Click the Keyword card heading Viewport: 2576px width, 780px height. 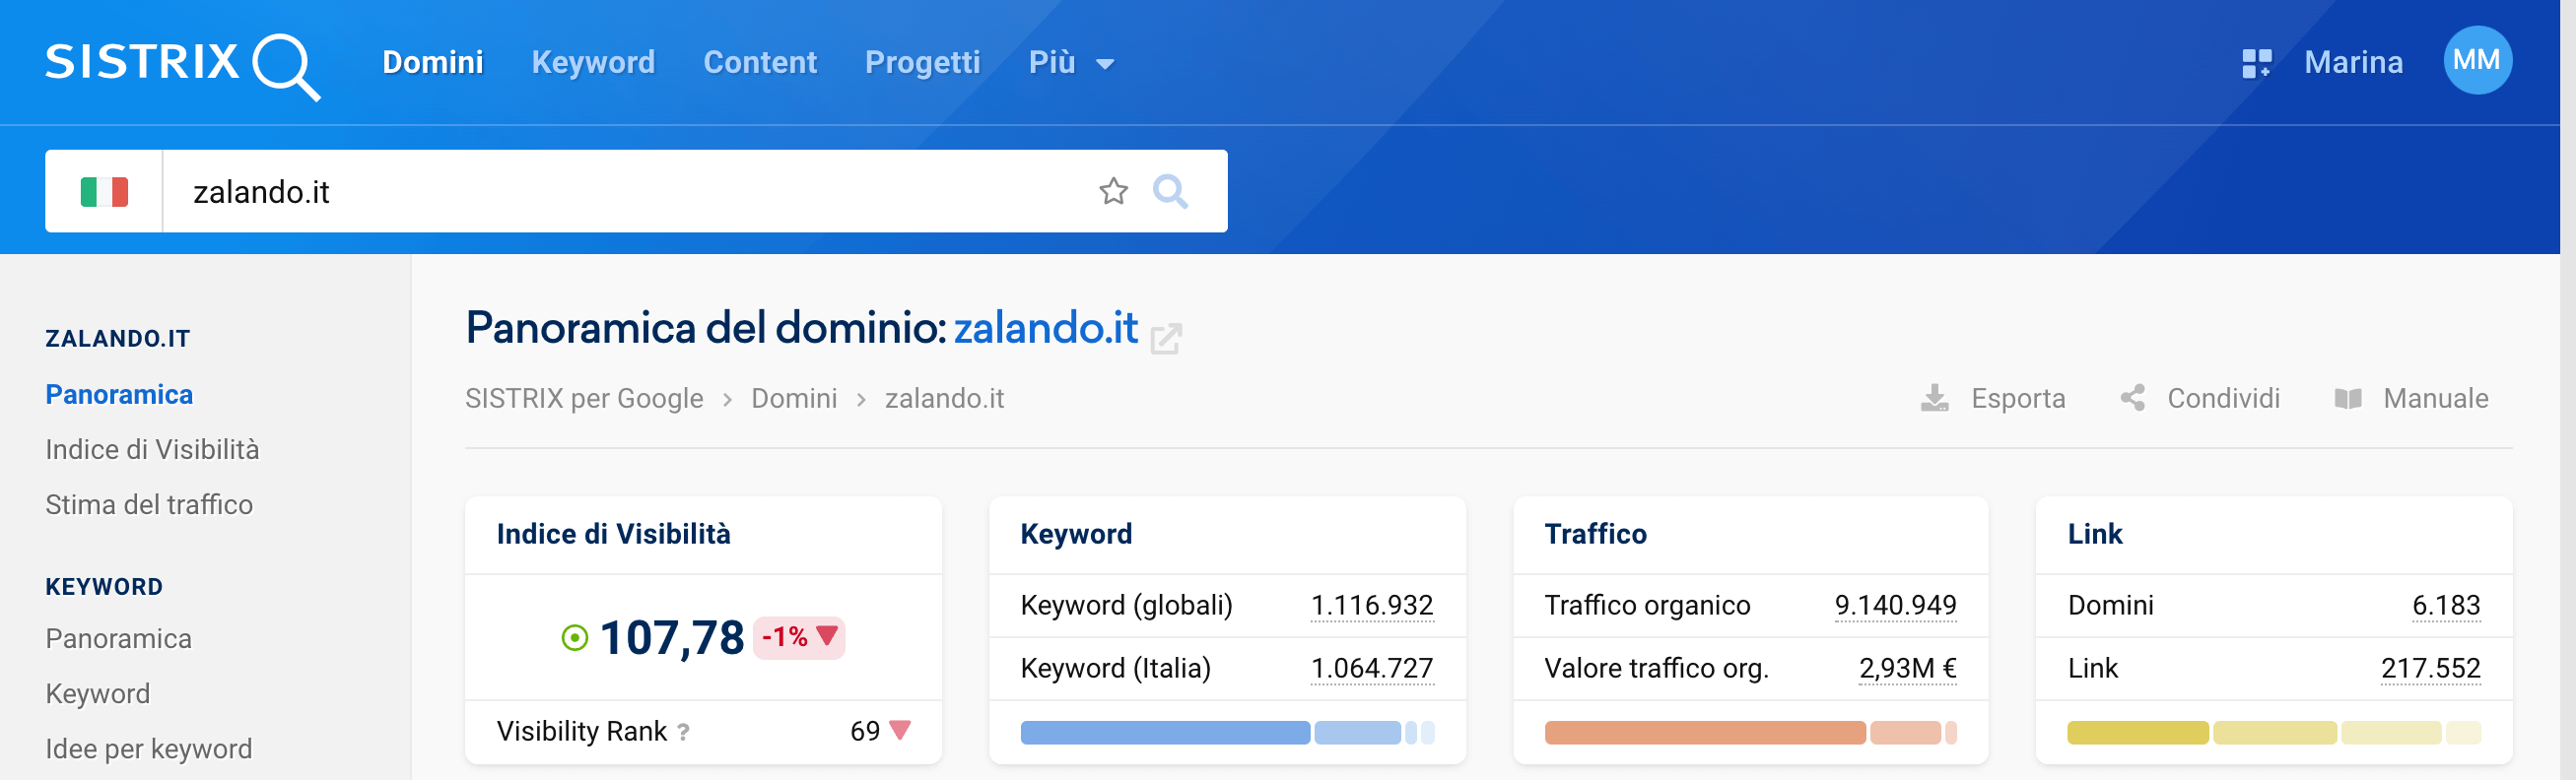pyautogui.click(x=1076, y=534)
